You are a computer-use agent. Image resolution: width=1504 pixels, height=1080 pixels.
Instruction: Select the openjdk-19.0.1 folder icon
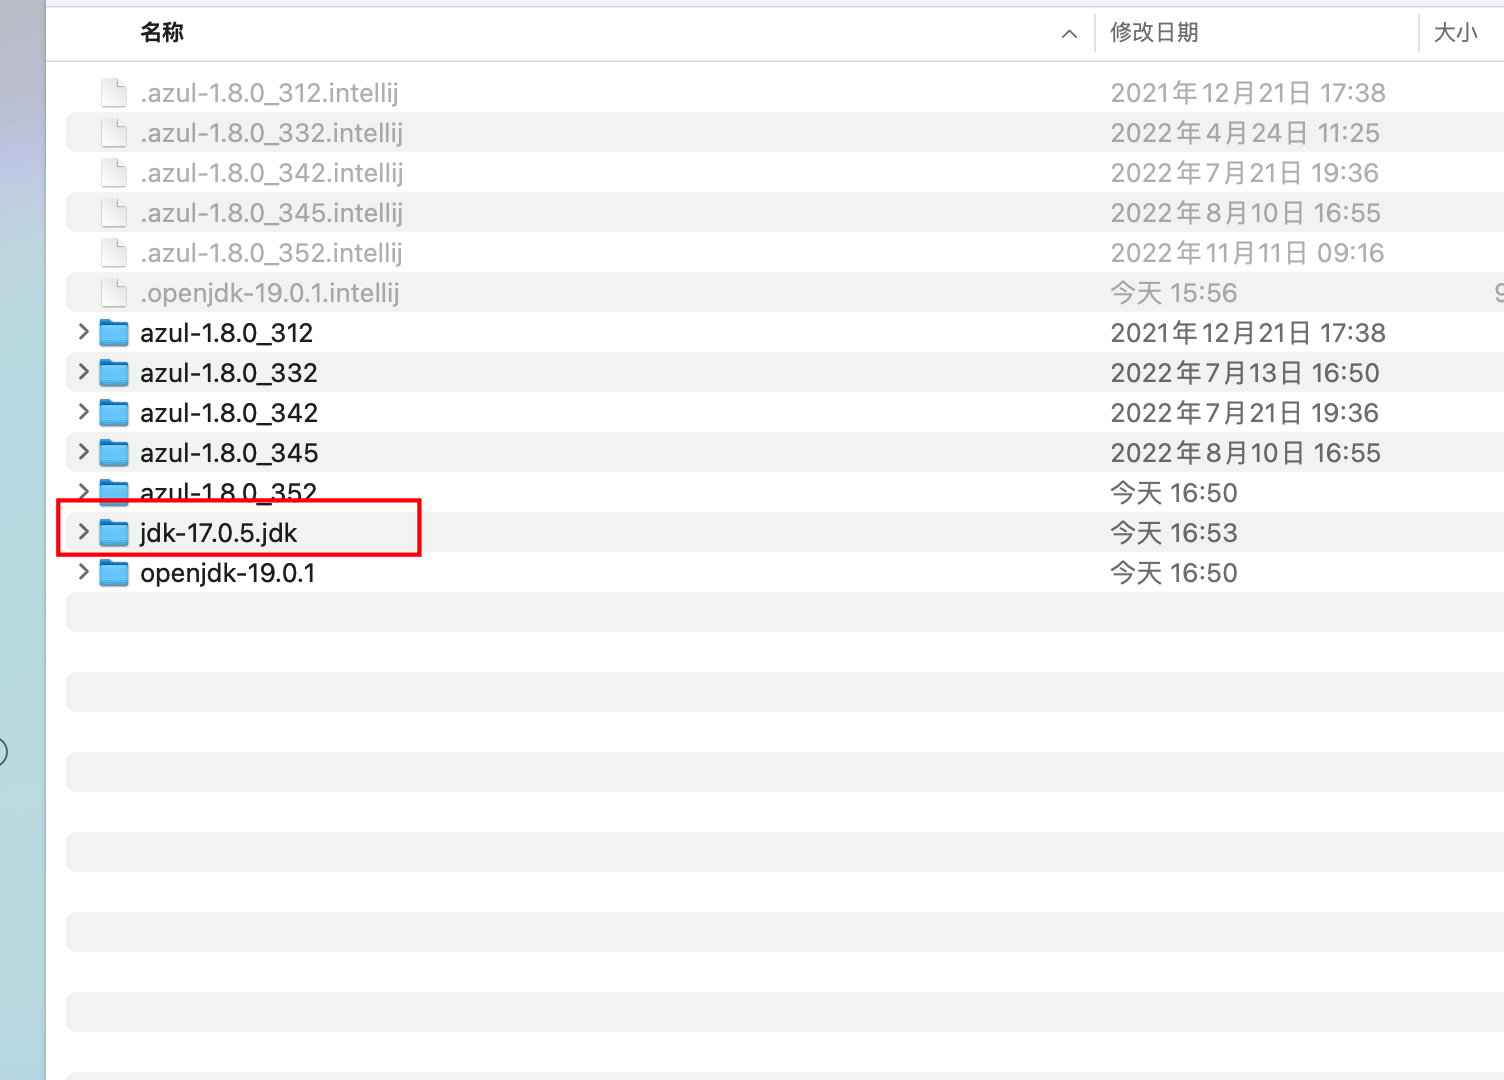[114, 573]
